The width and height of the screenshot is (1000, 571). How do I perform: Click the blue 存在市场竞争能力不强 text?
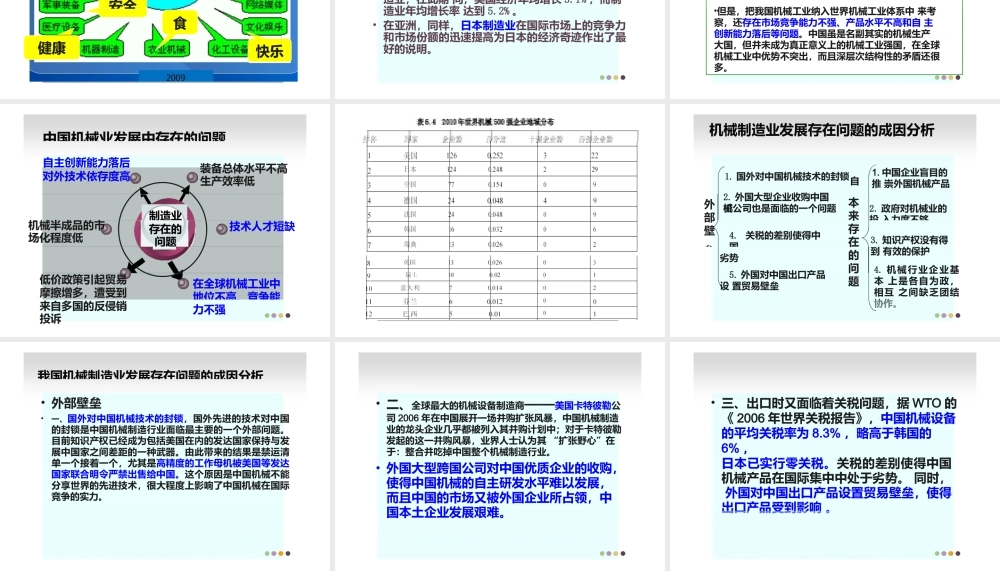click(x=790, y=22)
